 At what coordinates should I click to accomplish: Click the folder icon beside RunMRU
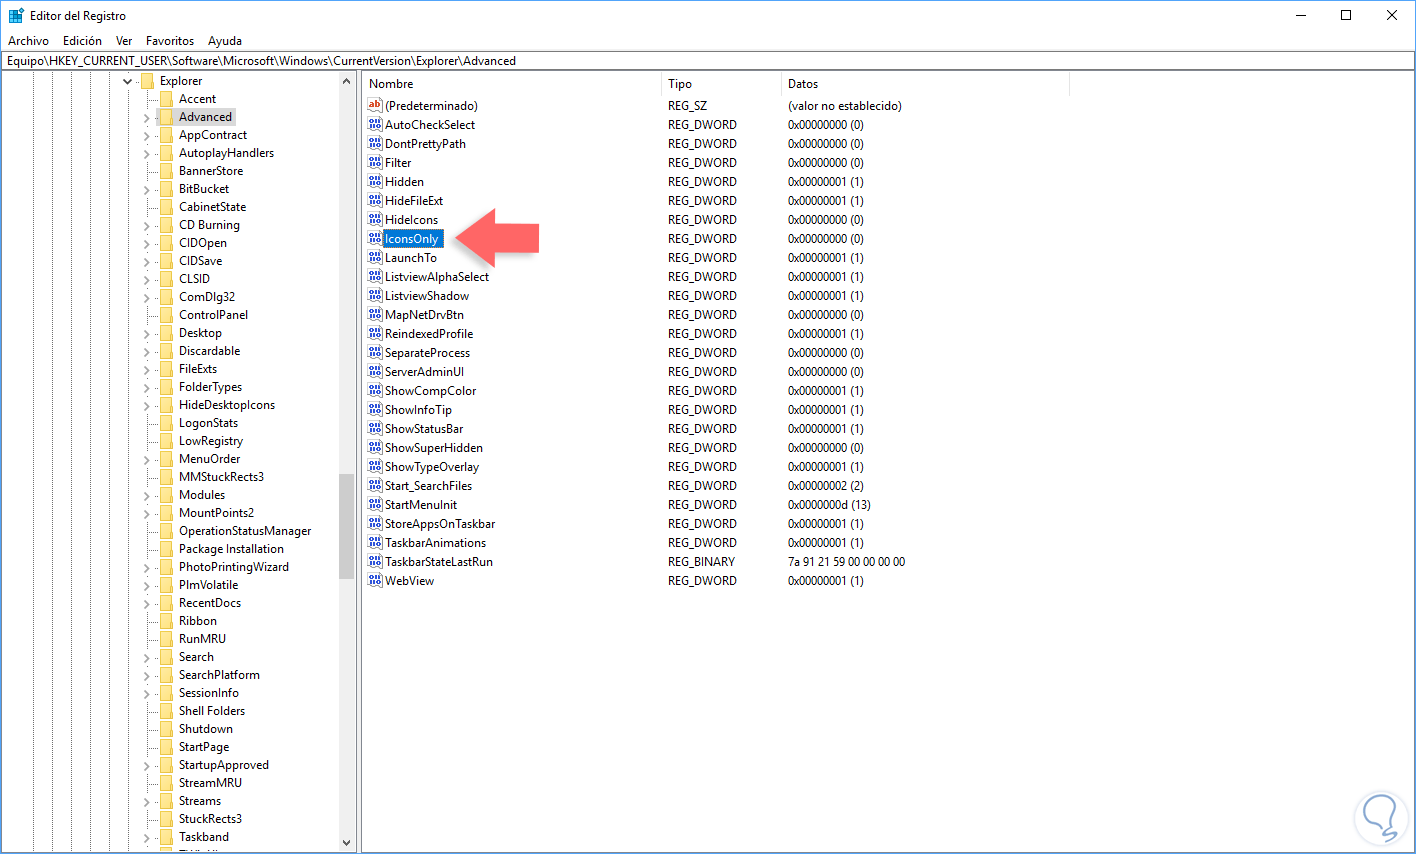[166, 639]
